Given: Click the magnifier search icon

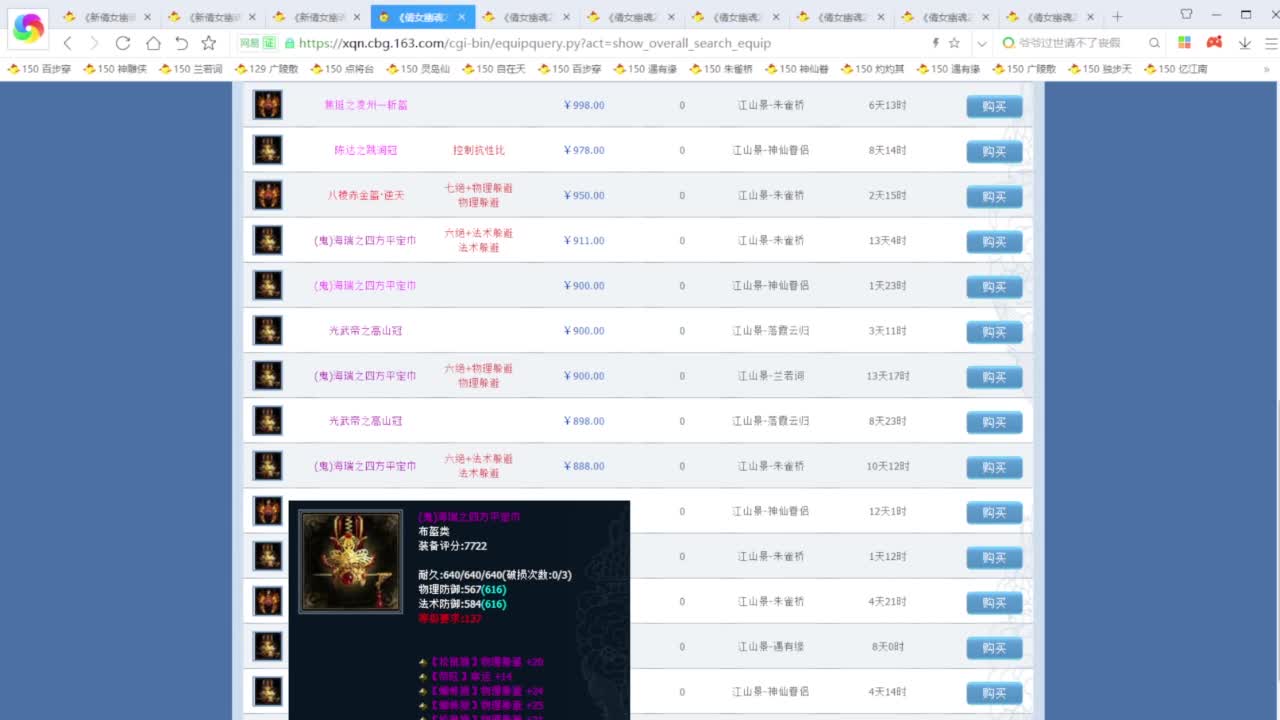Looking at the screenshot, I should point(1154,43).
